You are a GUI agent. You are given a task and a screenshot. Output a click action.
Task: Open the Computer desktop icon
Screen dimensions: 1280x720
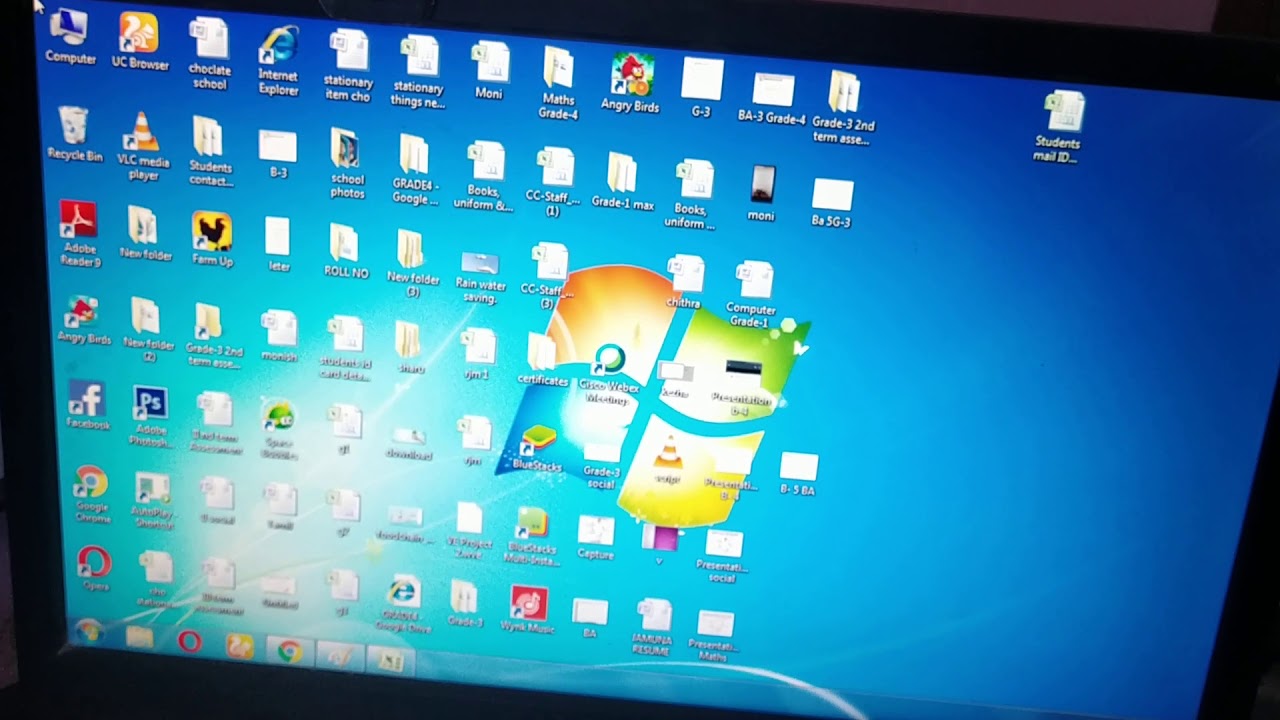pyautogui.click(x=70, y=37)
